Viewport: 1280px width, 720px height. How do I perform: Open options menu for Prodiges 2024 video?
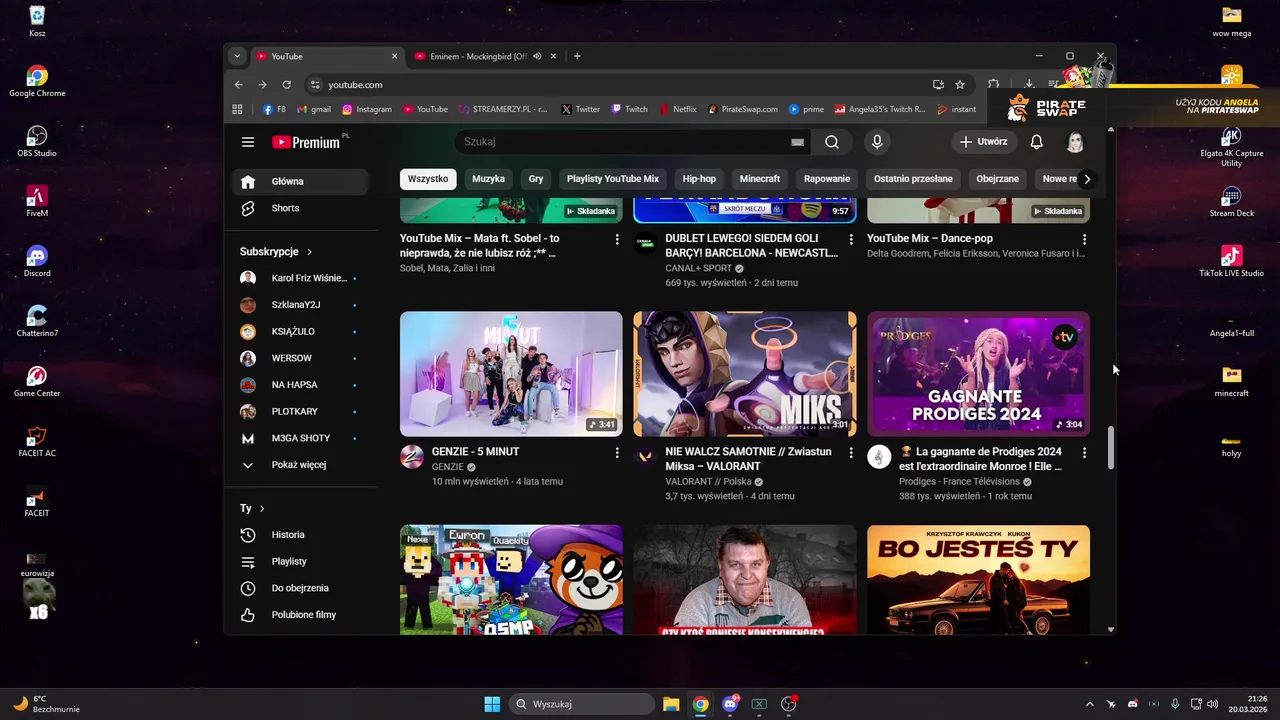[1084, 453]
